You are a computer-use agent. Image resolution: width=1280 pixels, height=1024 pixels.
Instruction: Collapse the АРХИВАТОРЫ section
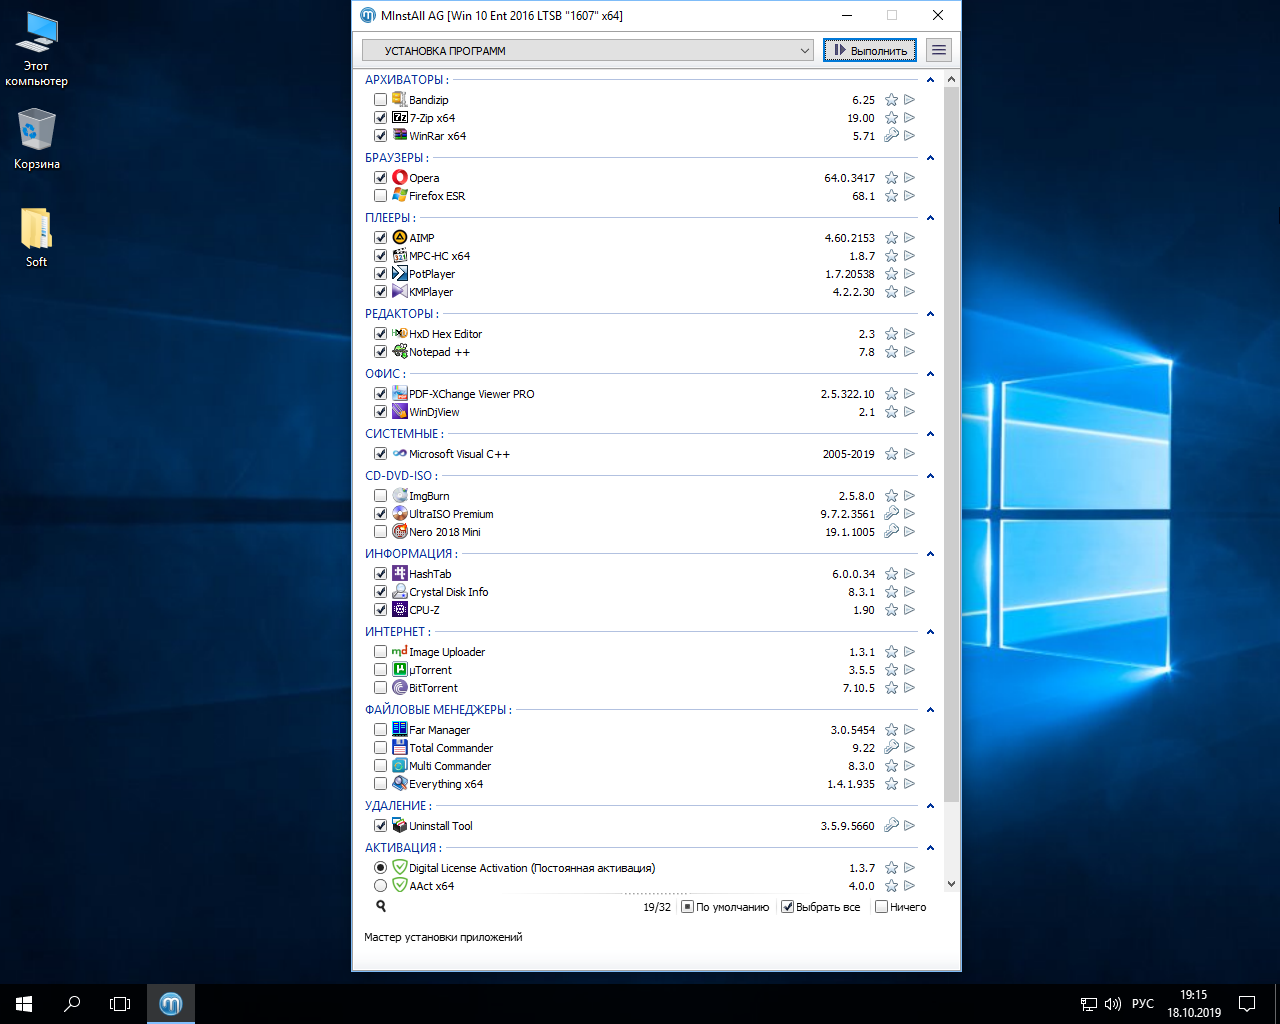pyautogui.click(x=930, y=80)
